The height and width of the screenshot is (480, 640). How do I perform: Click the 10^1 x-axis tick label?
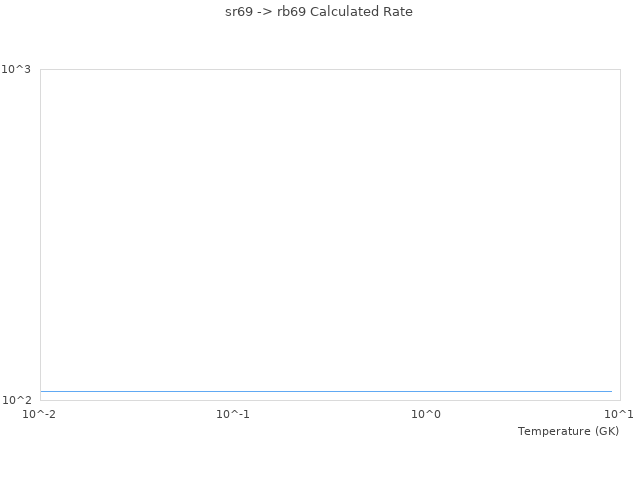tap(619, 414)
